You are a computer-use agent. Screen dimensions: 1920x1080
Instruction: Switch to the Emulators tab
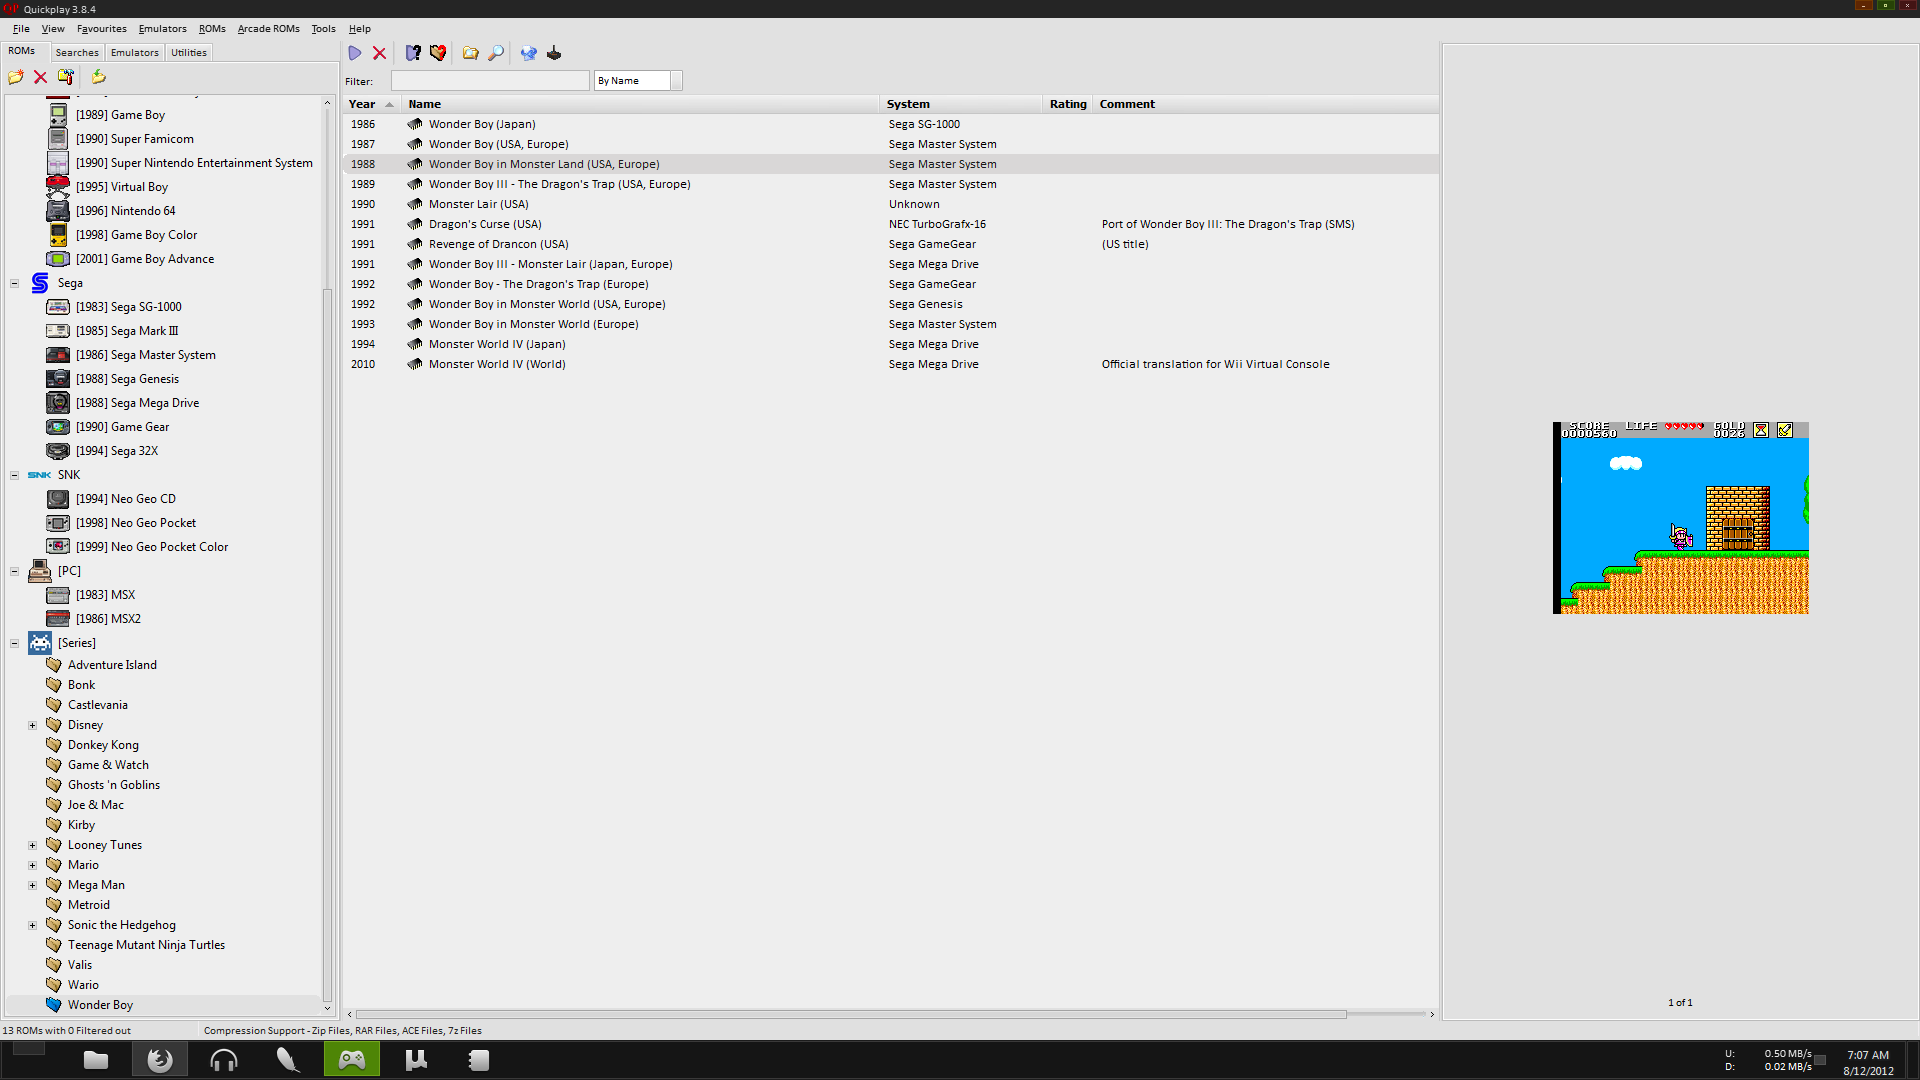(x=135, y=53)
